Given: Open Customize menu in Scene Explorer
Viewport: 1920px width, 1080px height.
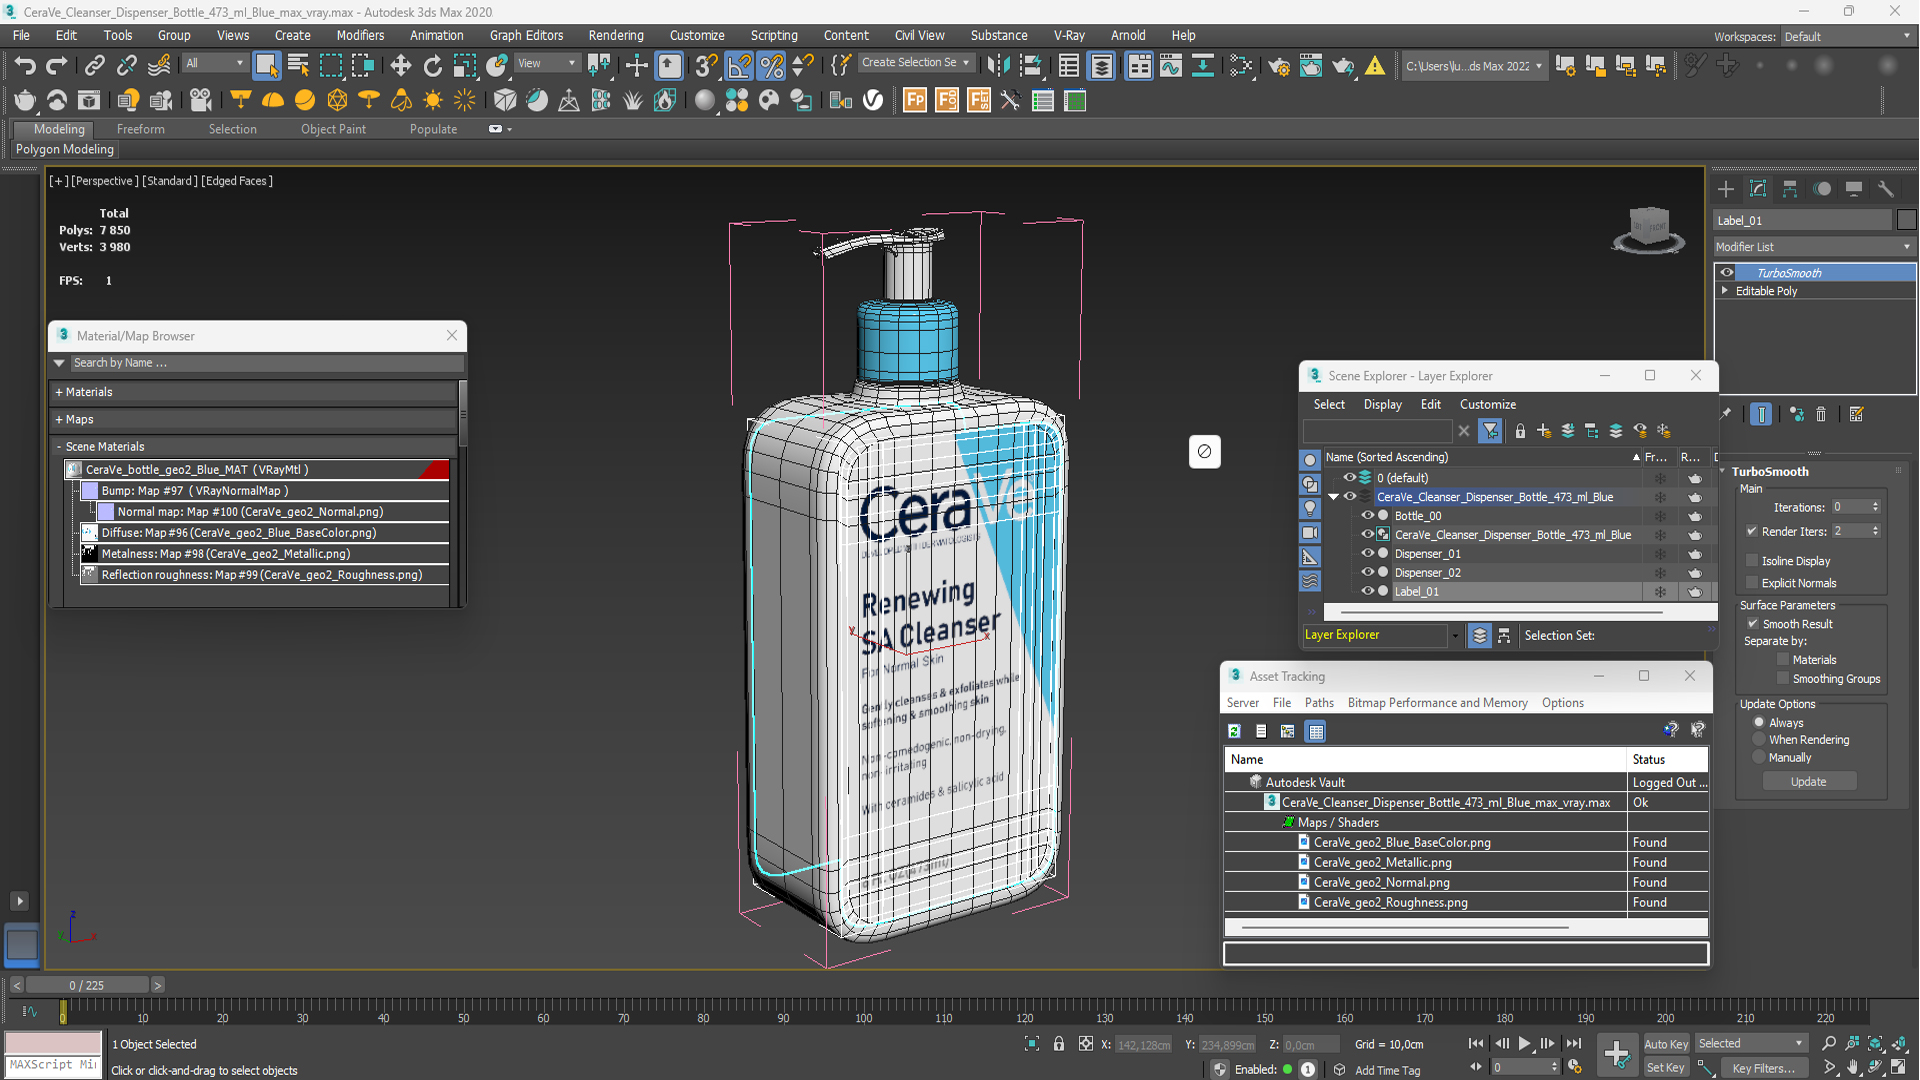Looking at the screenshot, I should coord(1487,404).
